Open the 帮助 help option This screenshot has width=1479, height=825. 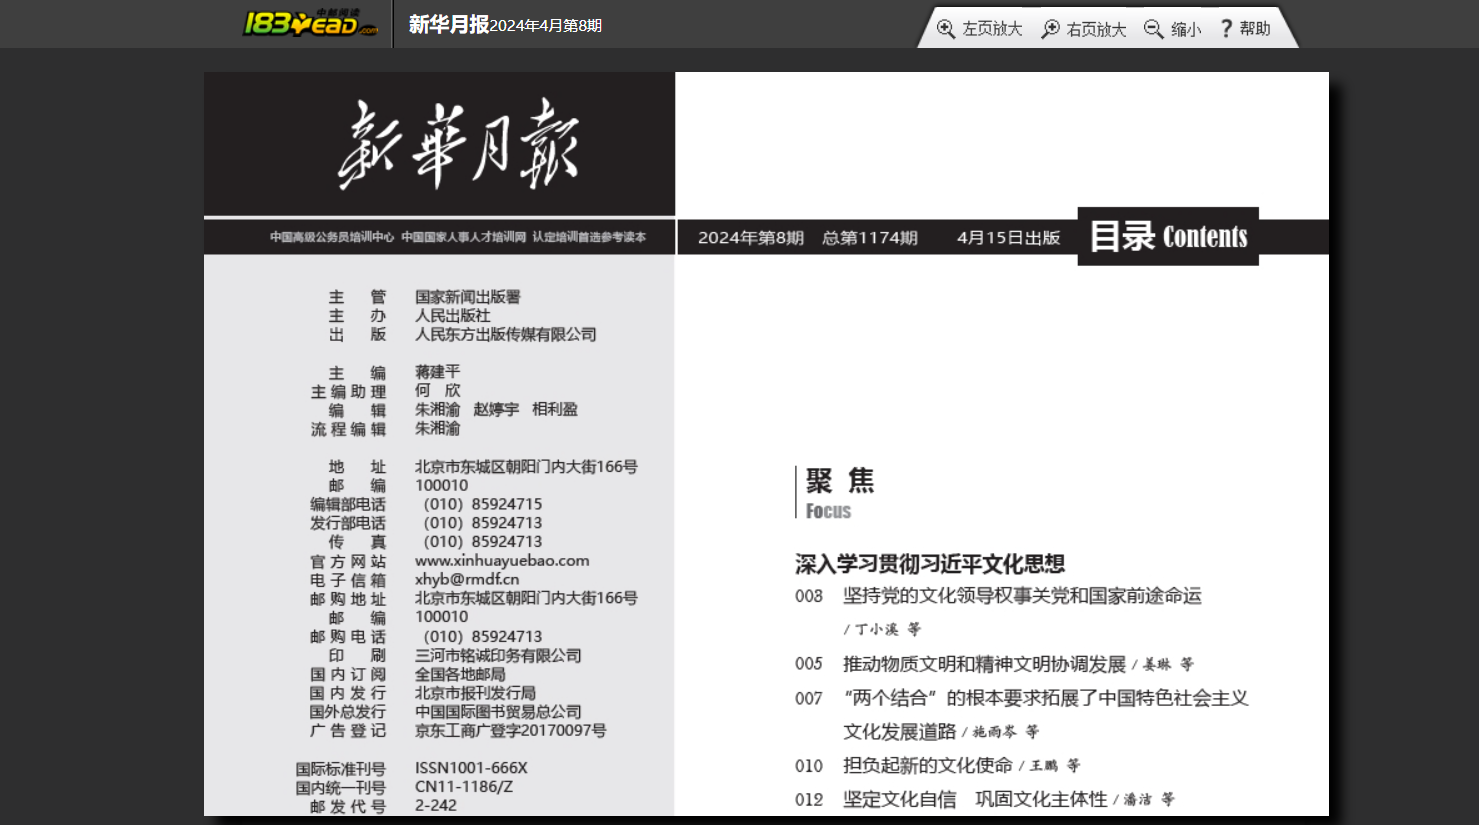[1255, 29]
